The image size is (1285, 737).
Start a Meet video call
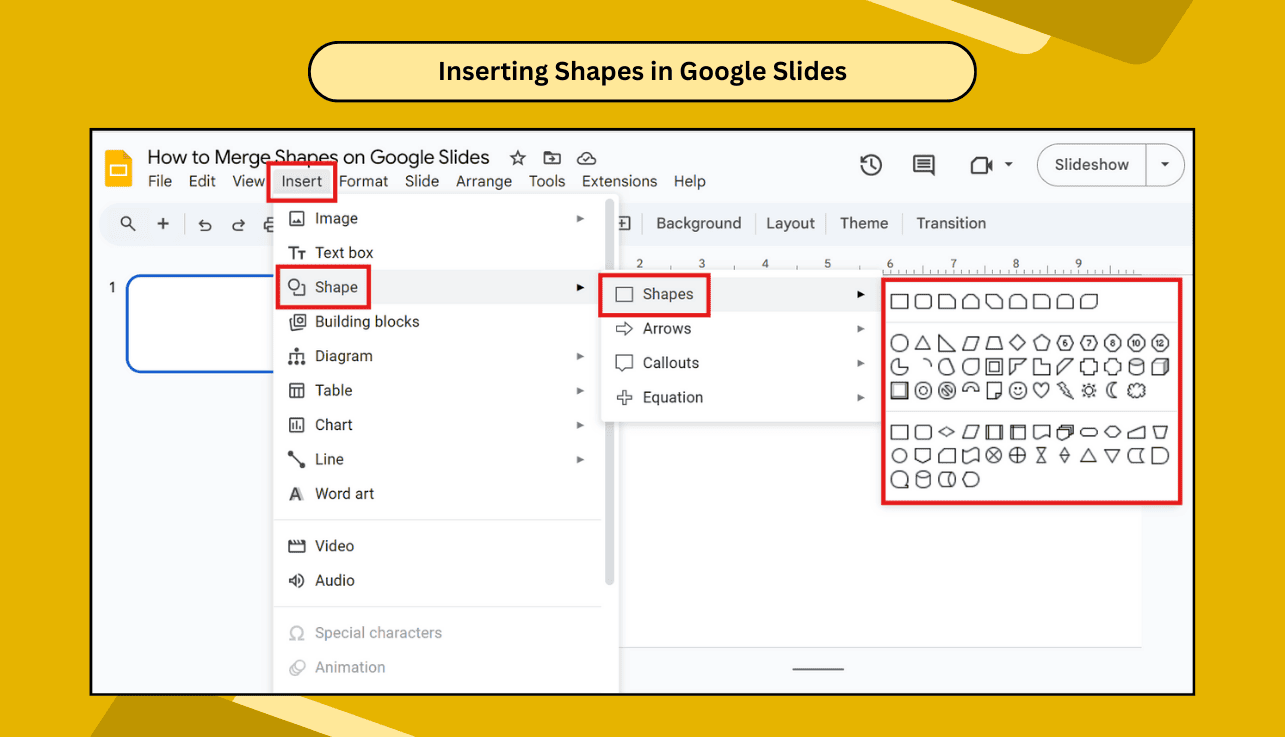pos(982,165)
